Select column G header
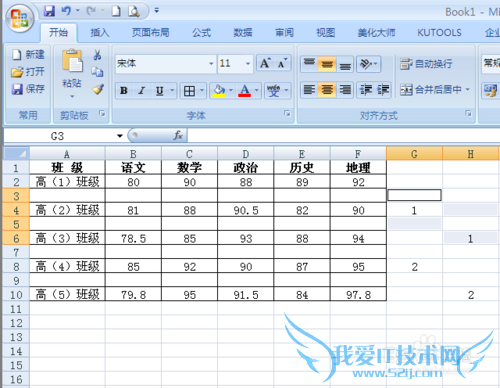 (414, 154)
